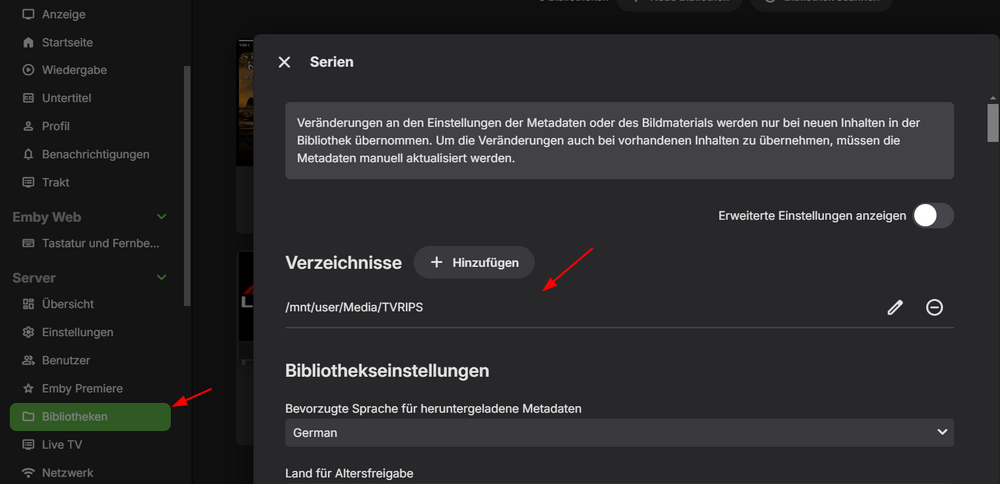The width and height of the screenshot is (1000, 484).
Task: Click the /mnt/user/Media/TVRIPS path text
Action: pos(354,307)
